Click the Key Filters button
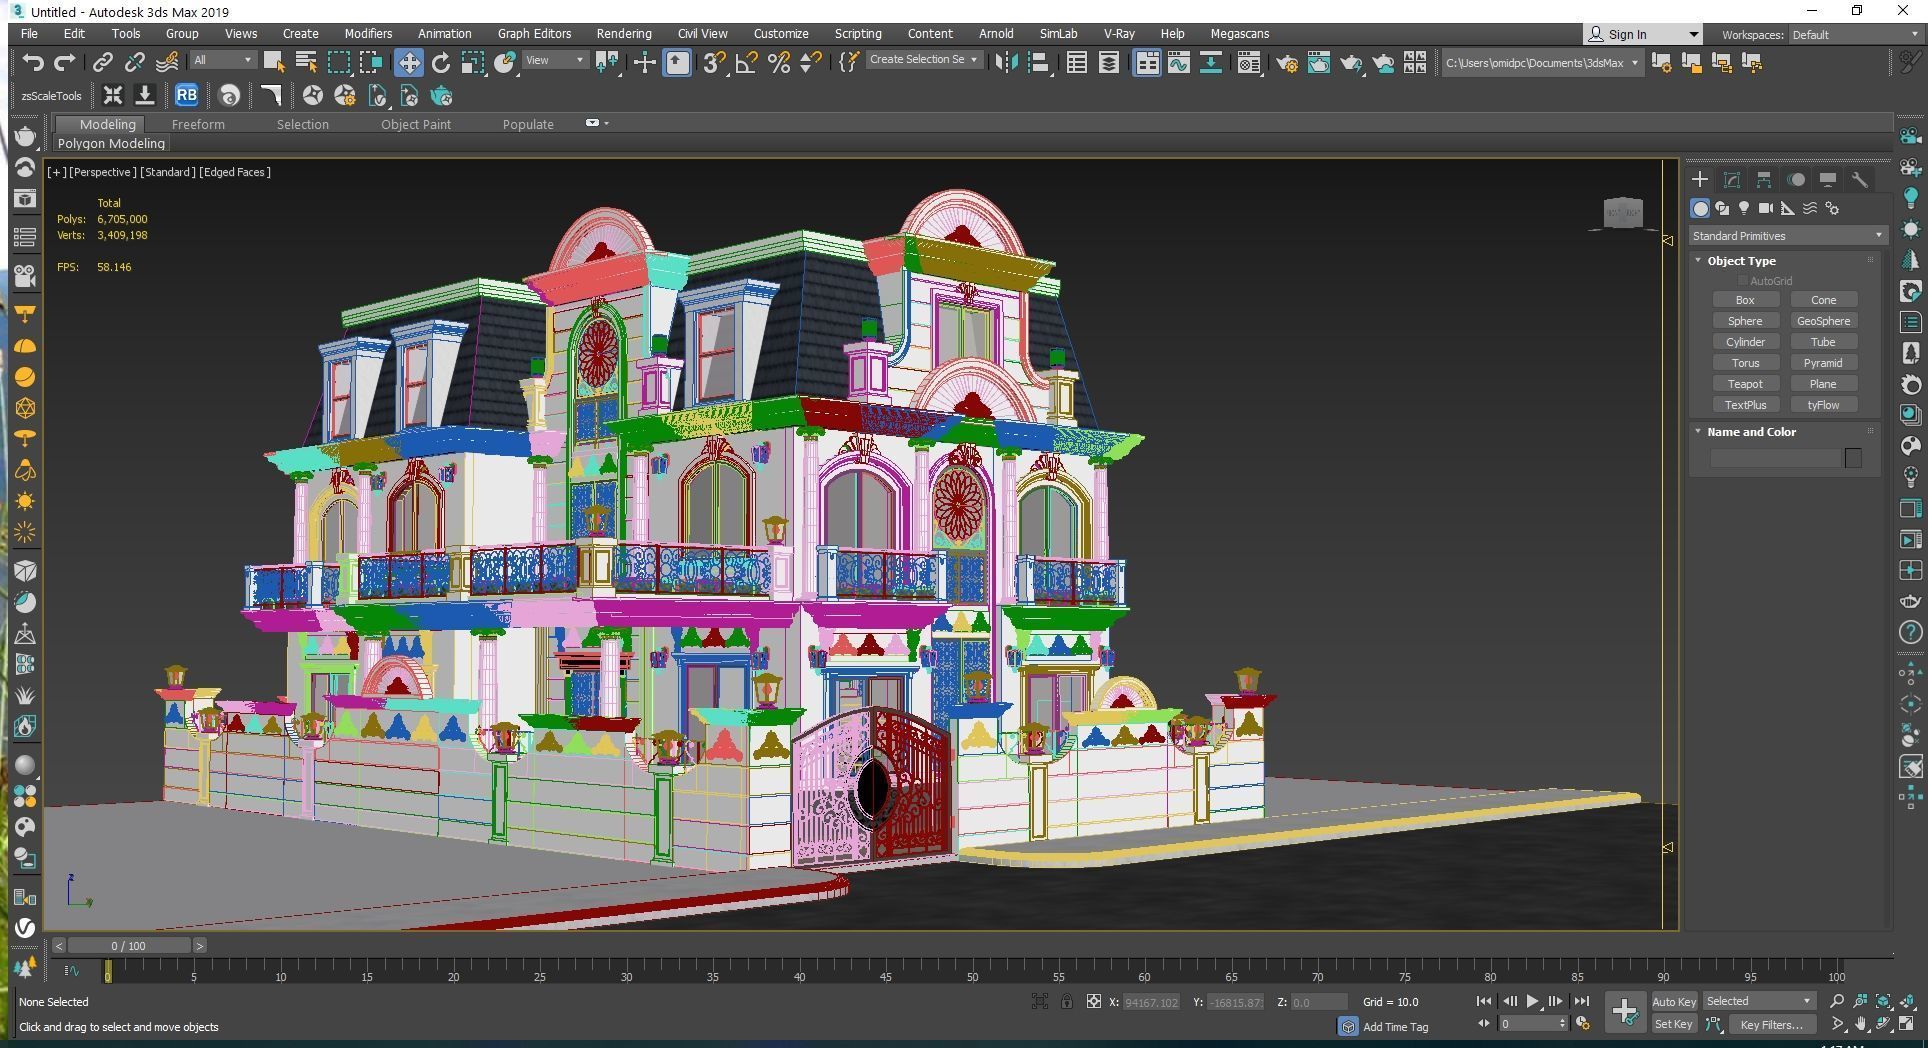The image size is (1928, 1048). coord(1771,1024)
